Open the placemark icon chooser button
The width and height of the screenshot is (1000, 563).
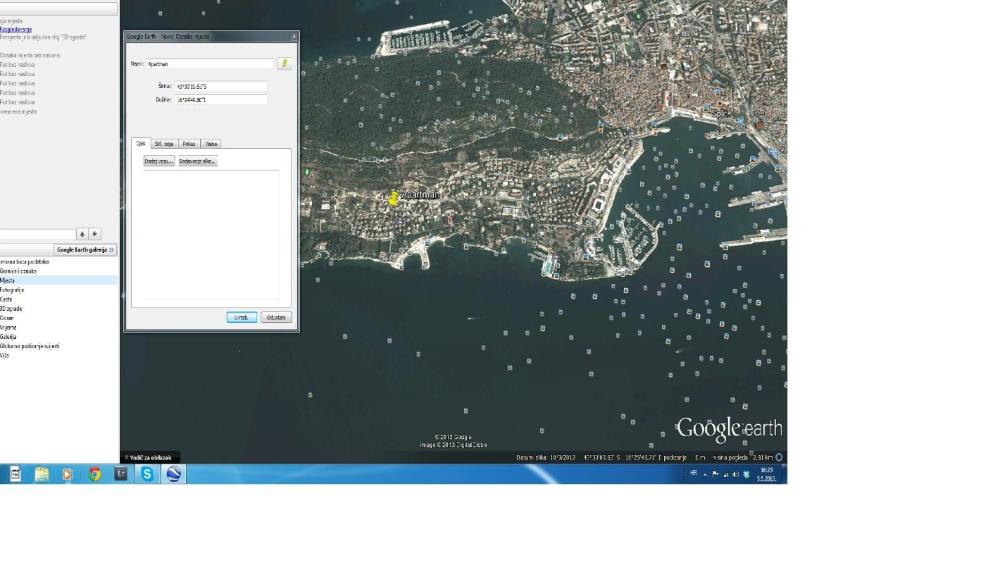click(284, 64)
